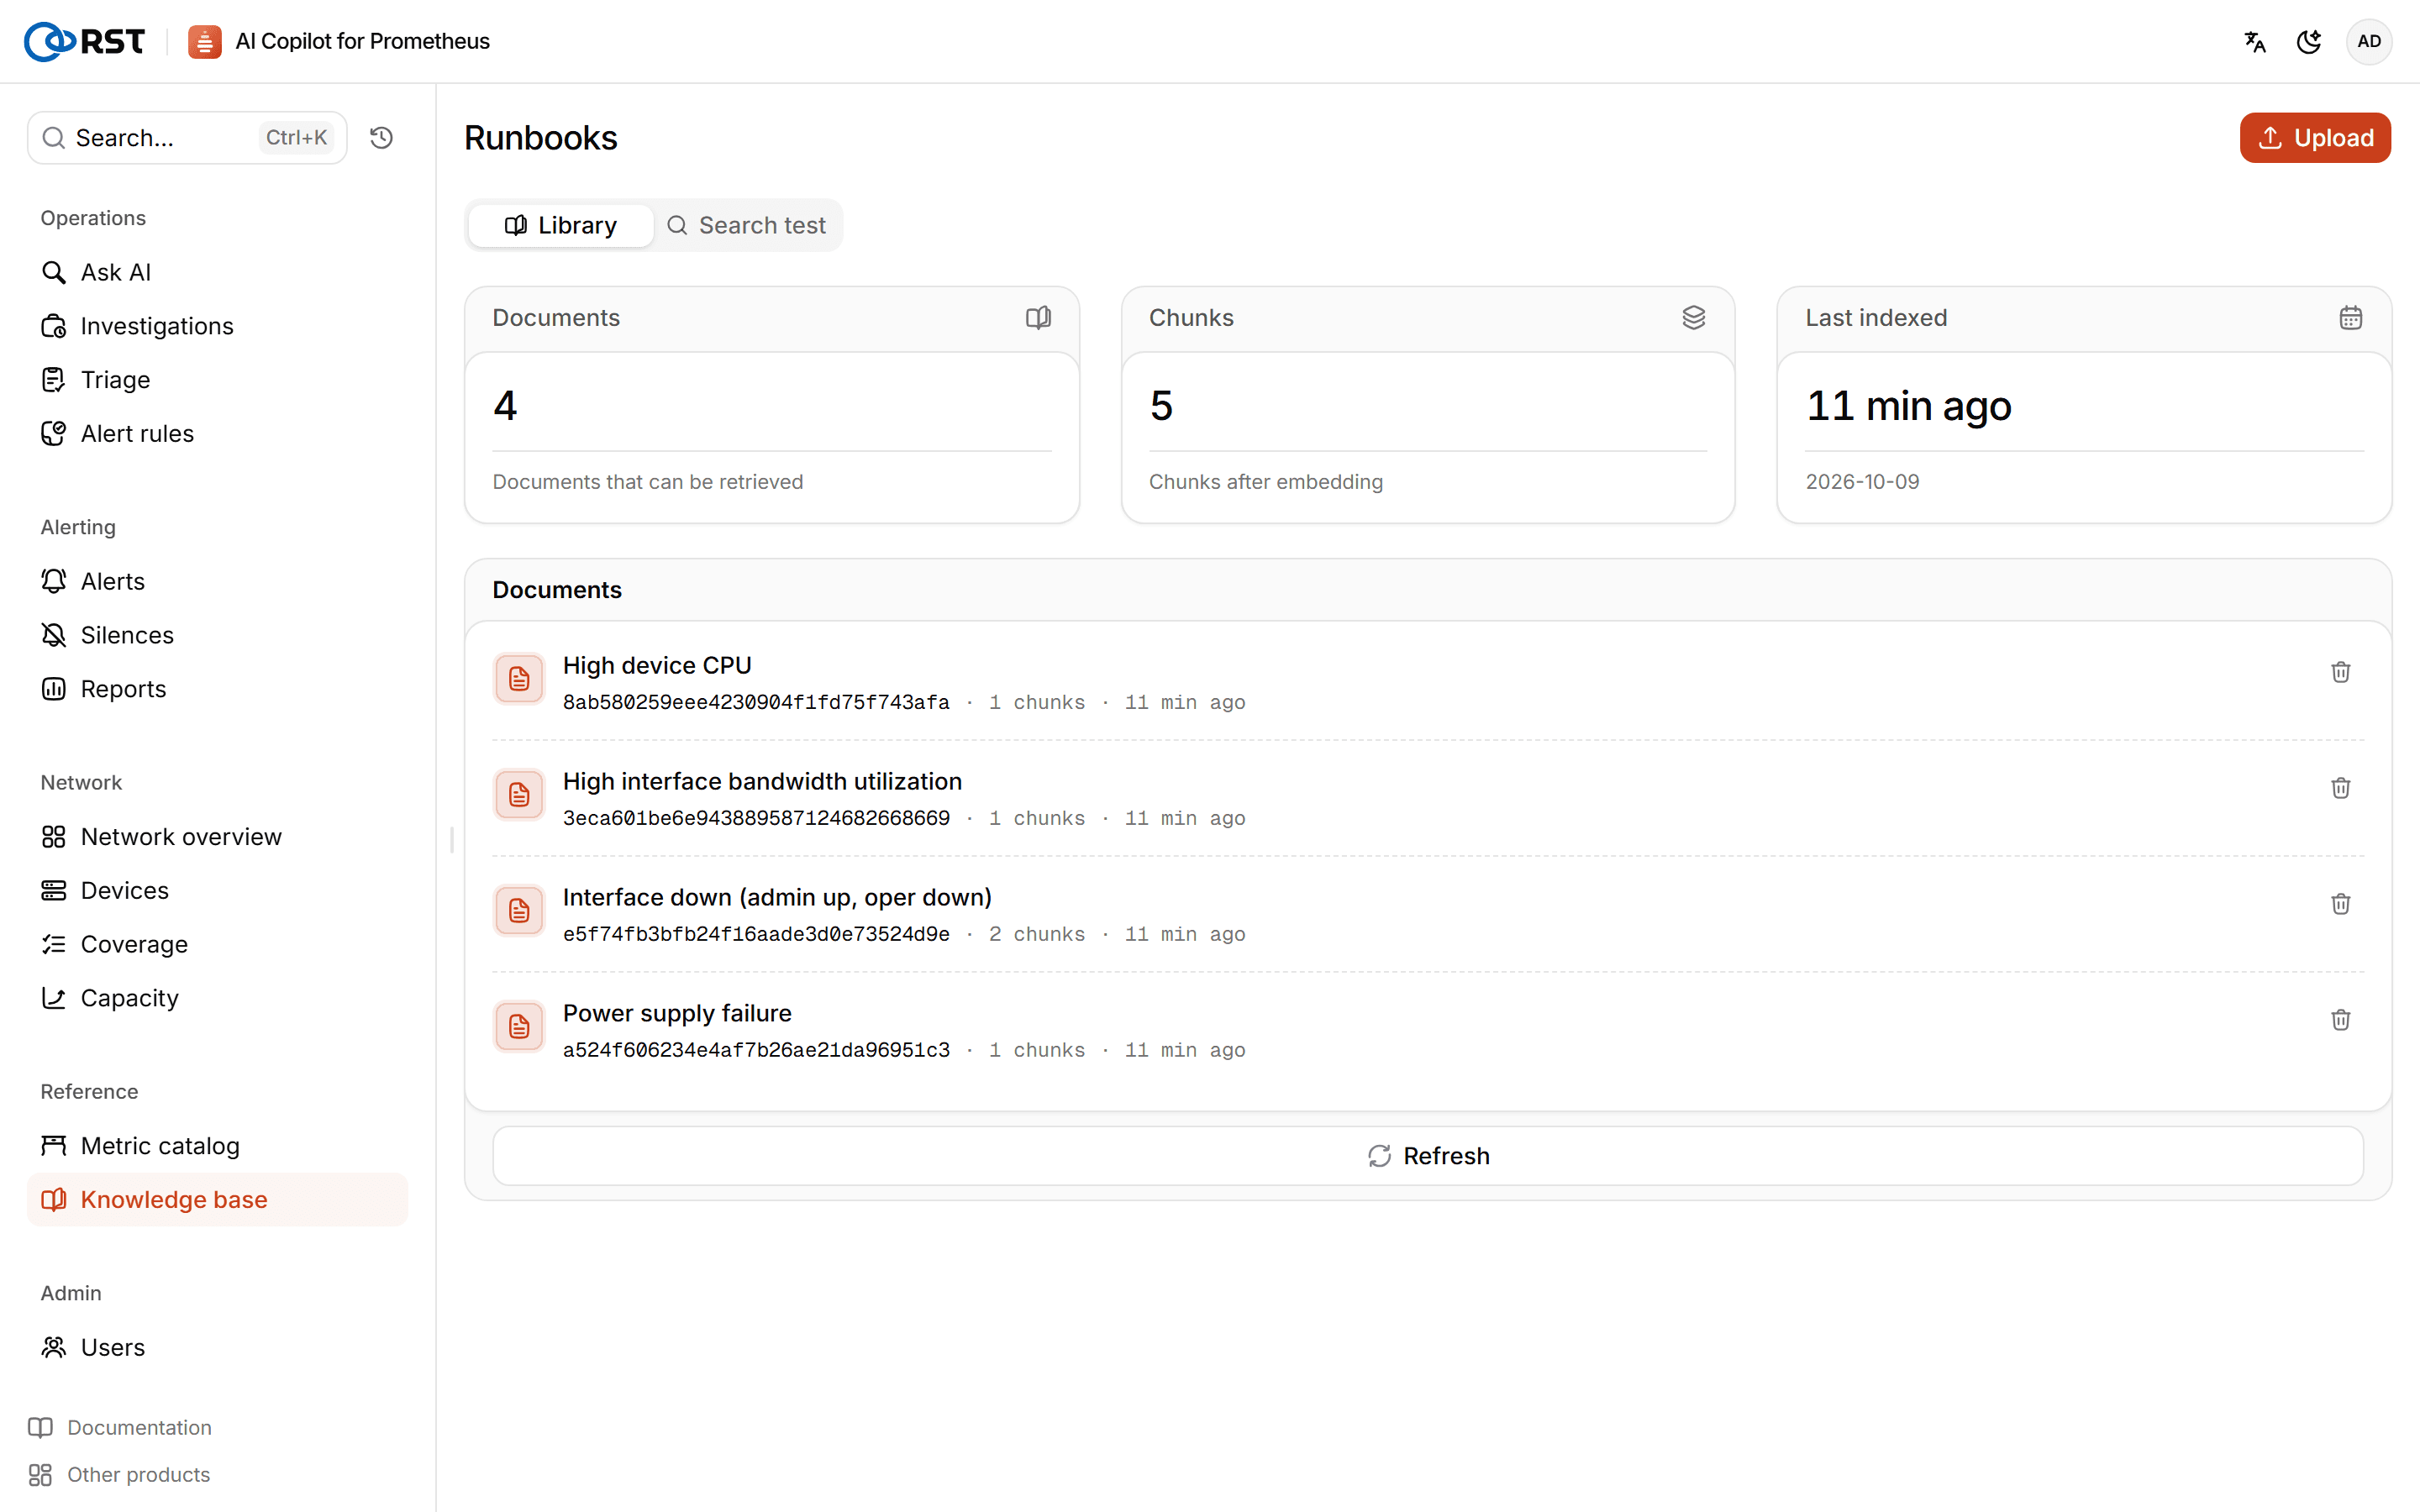Open the Silences page
Viewport: 2420px width, 1512px height.
pos(217,635)
